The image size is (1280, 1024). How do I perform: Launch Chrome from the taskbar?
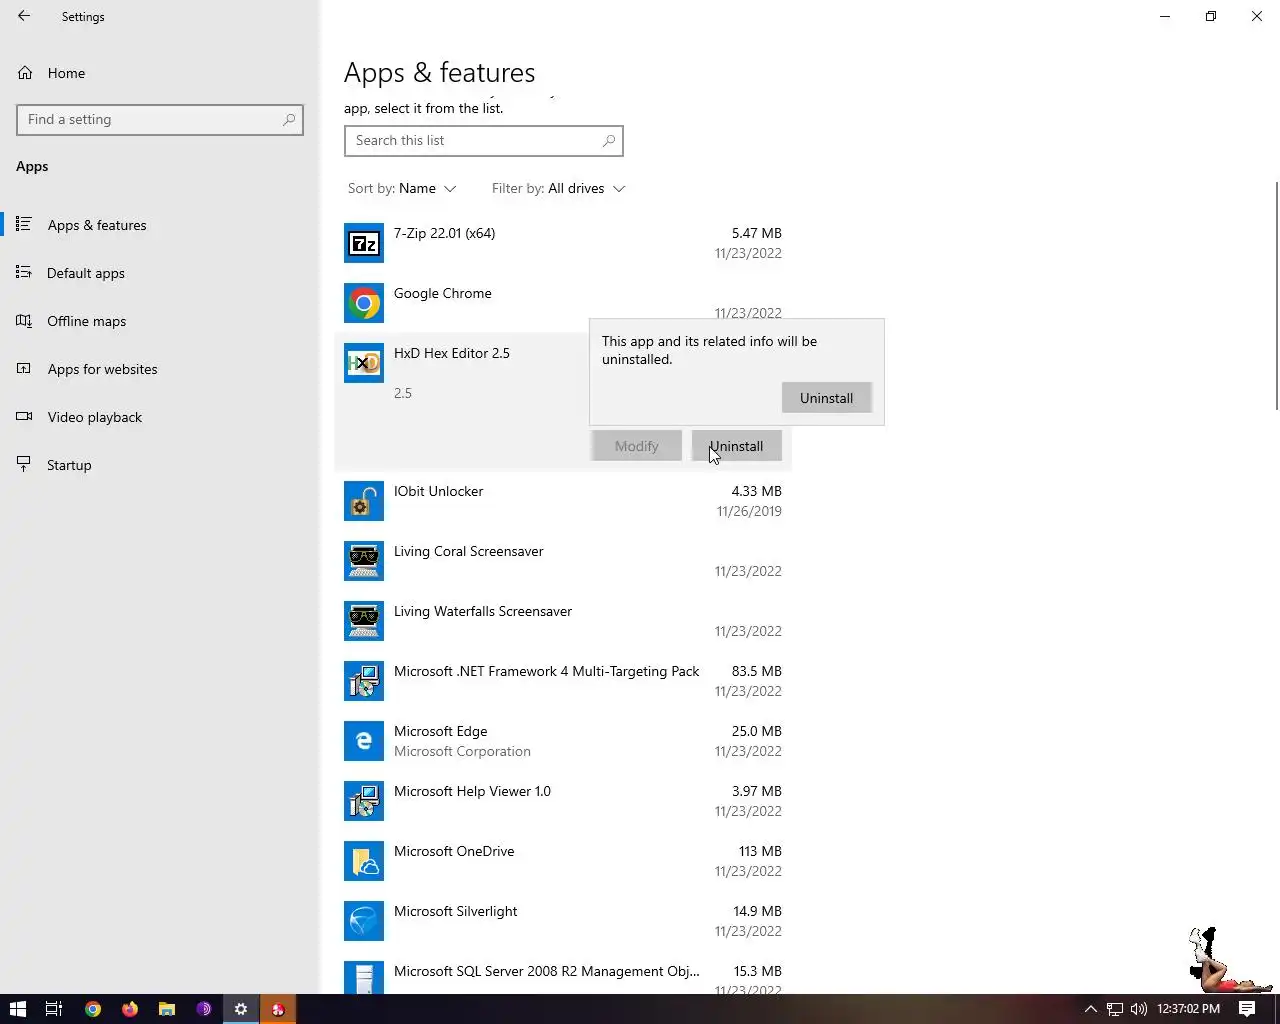(x=92, y=1009)
